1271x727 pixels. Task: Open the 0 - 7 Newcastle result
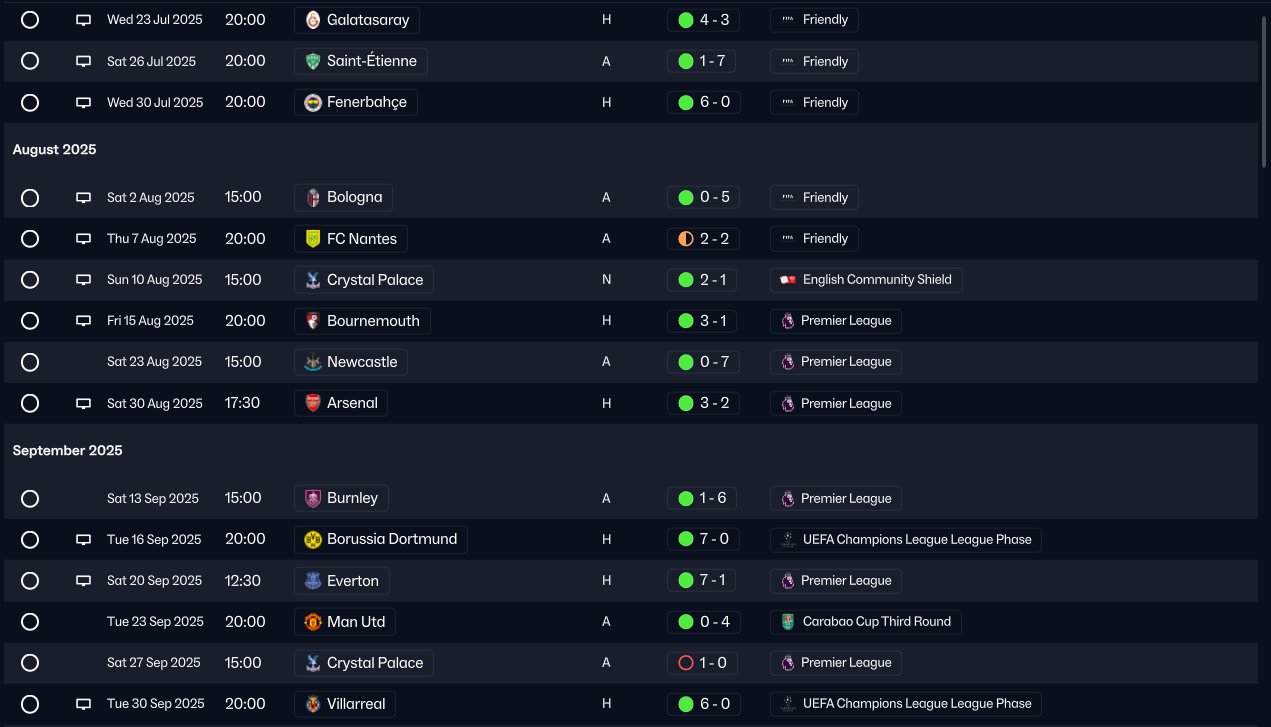[x=704, y=362]
